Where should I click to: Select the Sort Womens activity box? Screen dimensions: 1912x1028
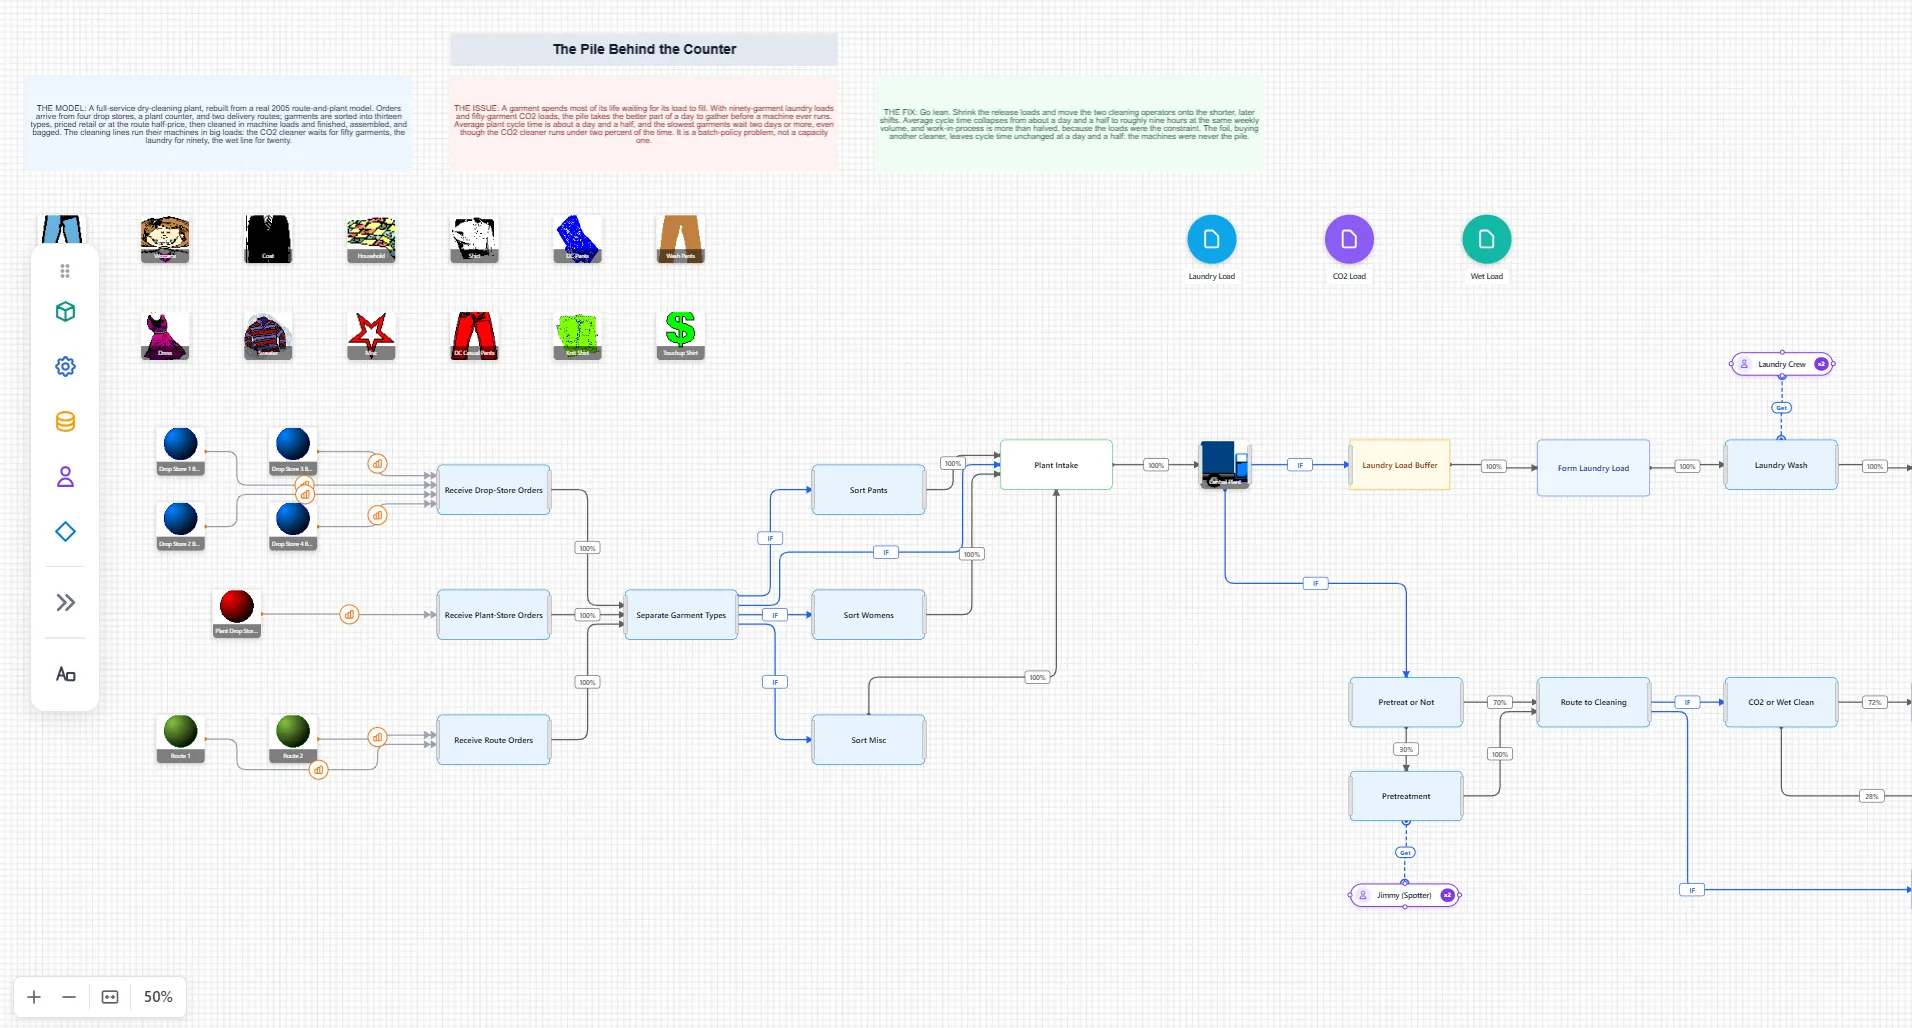click(869, 615)
